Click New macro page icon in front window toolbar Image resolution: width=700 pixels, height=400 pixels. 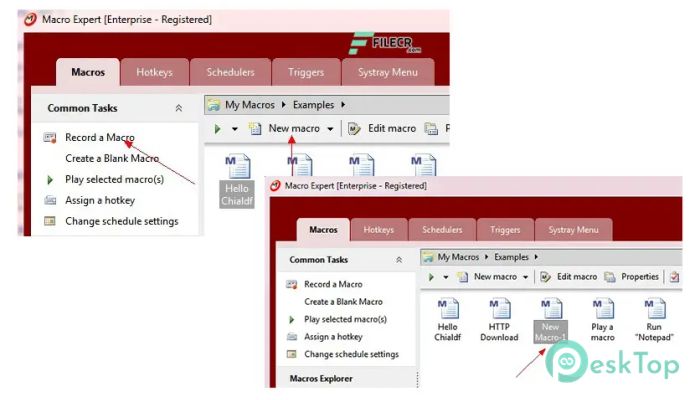point(462,277)
